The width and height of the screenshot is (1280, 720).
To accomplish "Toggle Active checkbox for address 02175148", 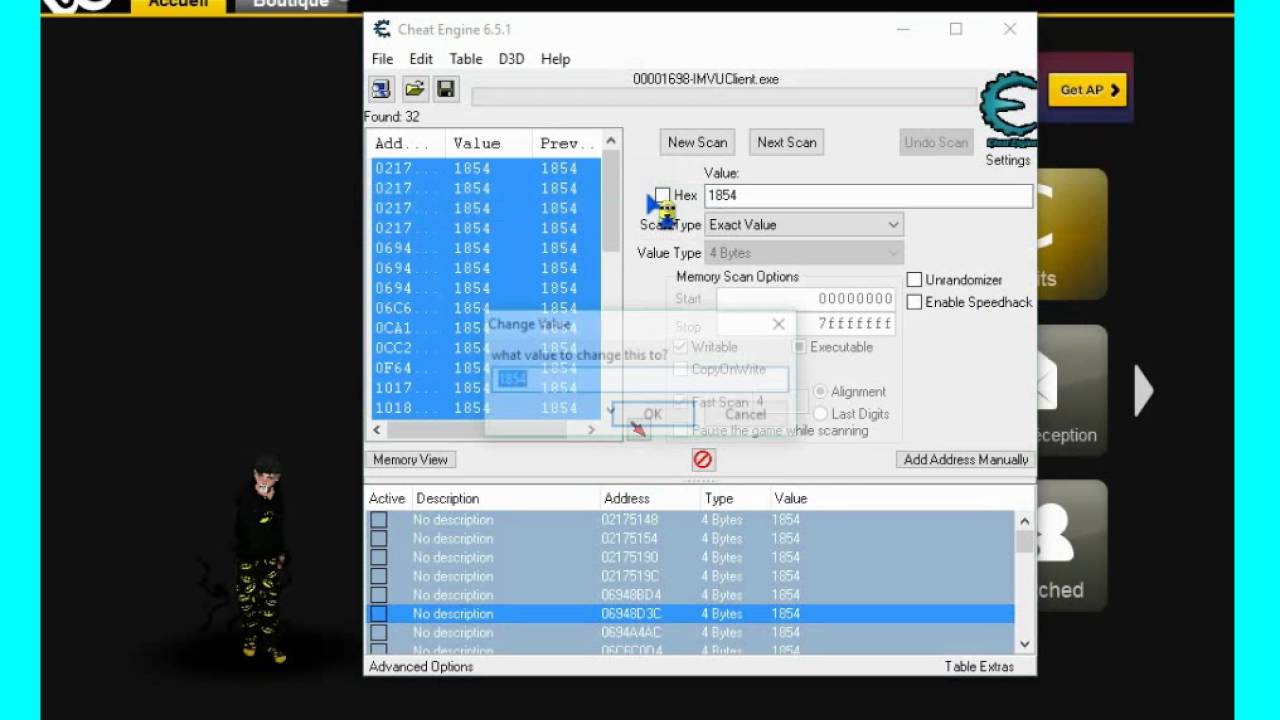I will click(x=379, y=520).
